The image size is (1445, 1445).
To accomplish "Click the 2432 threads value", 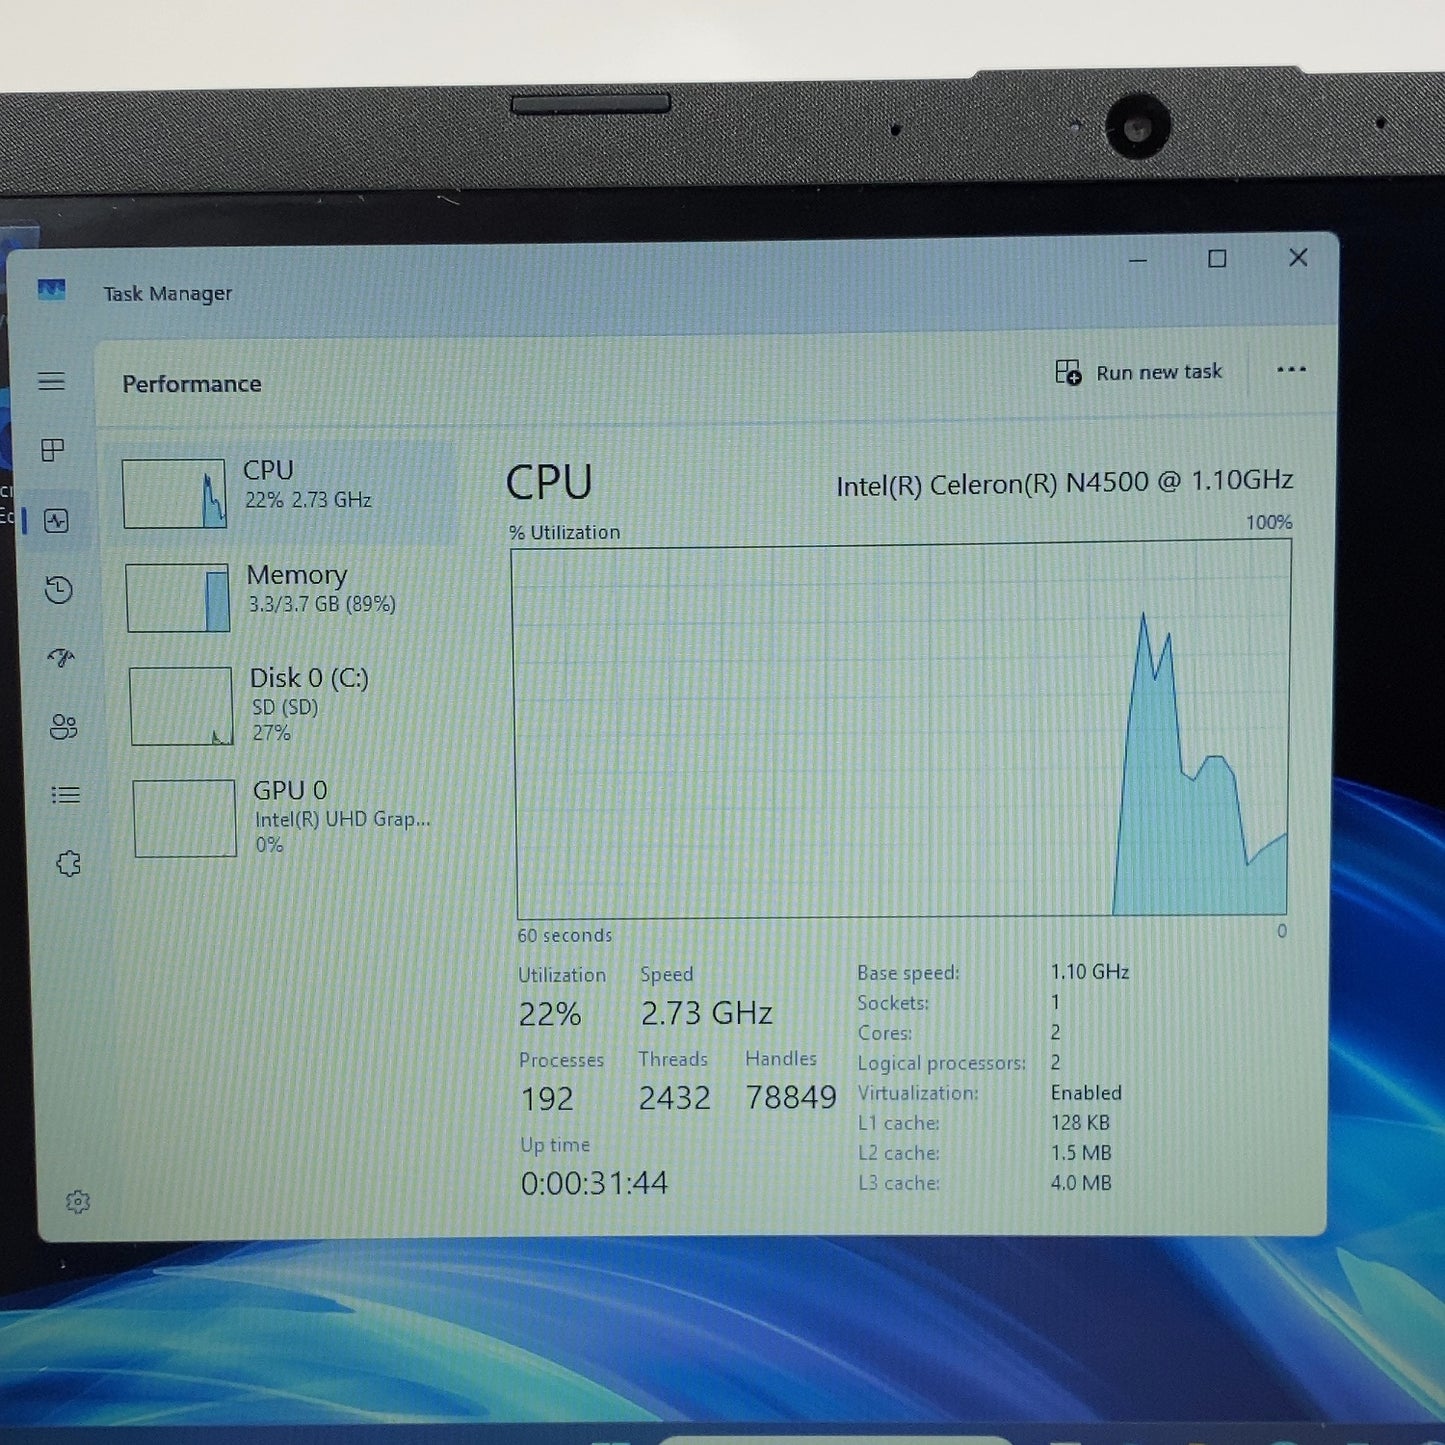I will point(674,1098).
